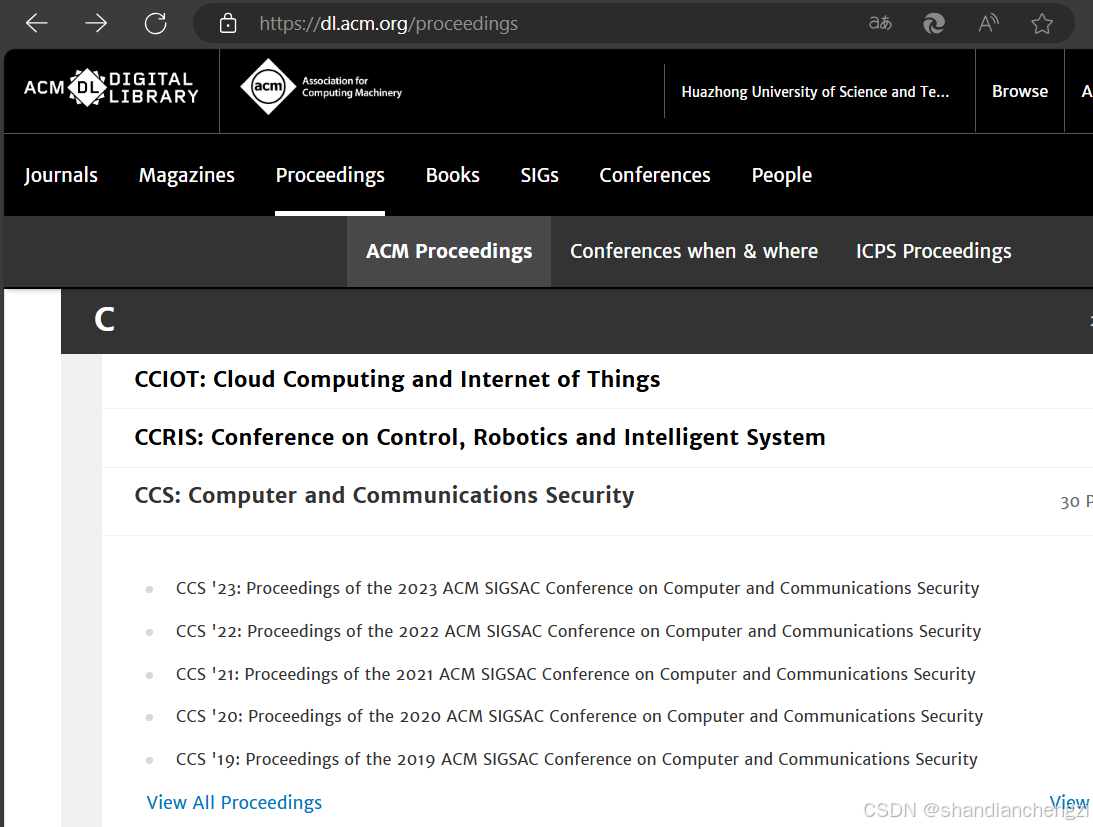View site info via the lock icon
This screenshot has height=827, width=1093.
click(228, 24)
